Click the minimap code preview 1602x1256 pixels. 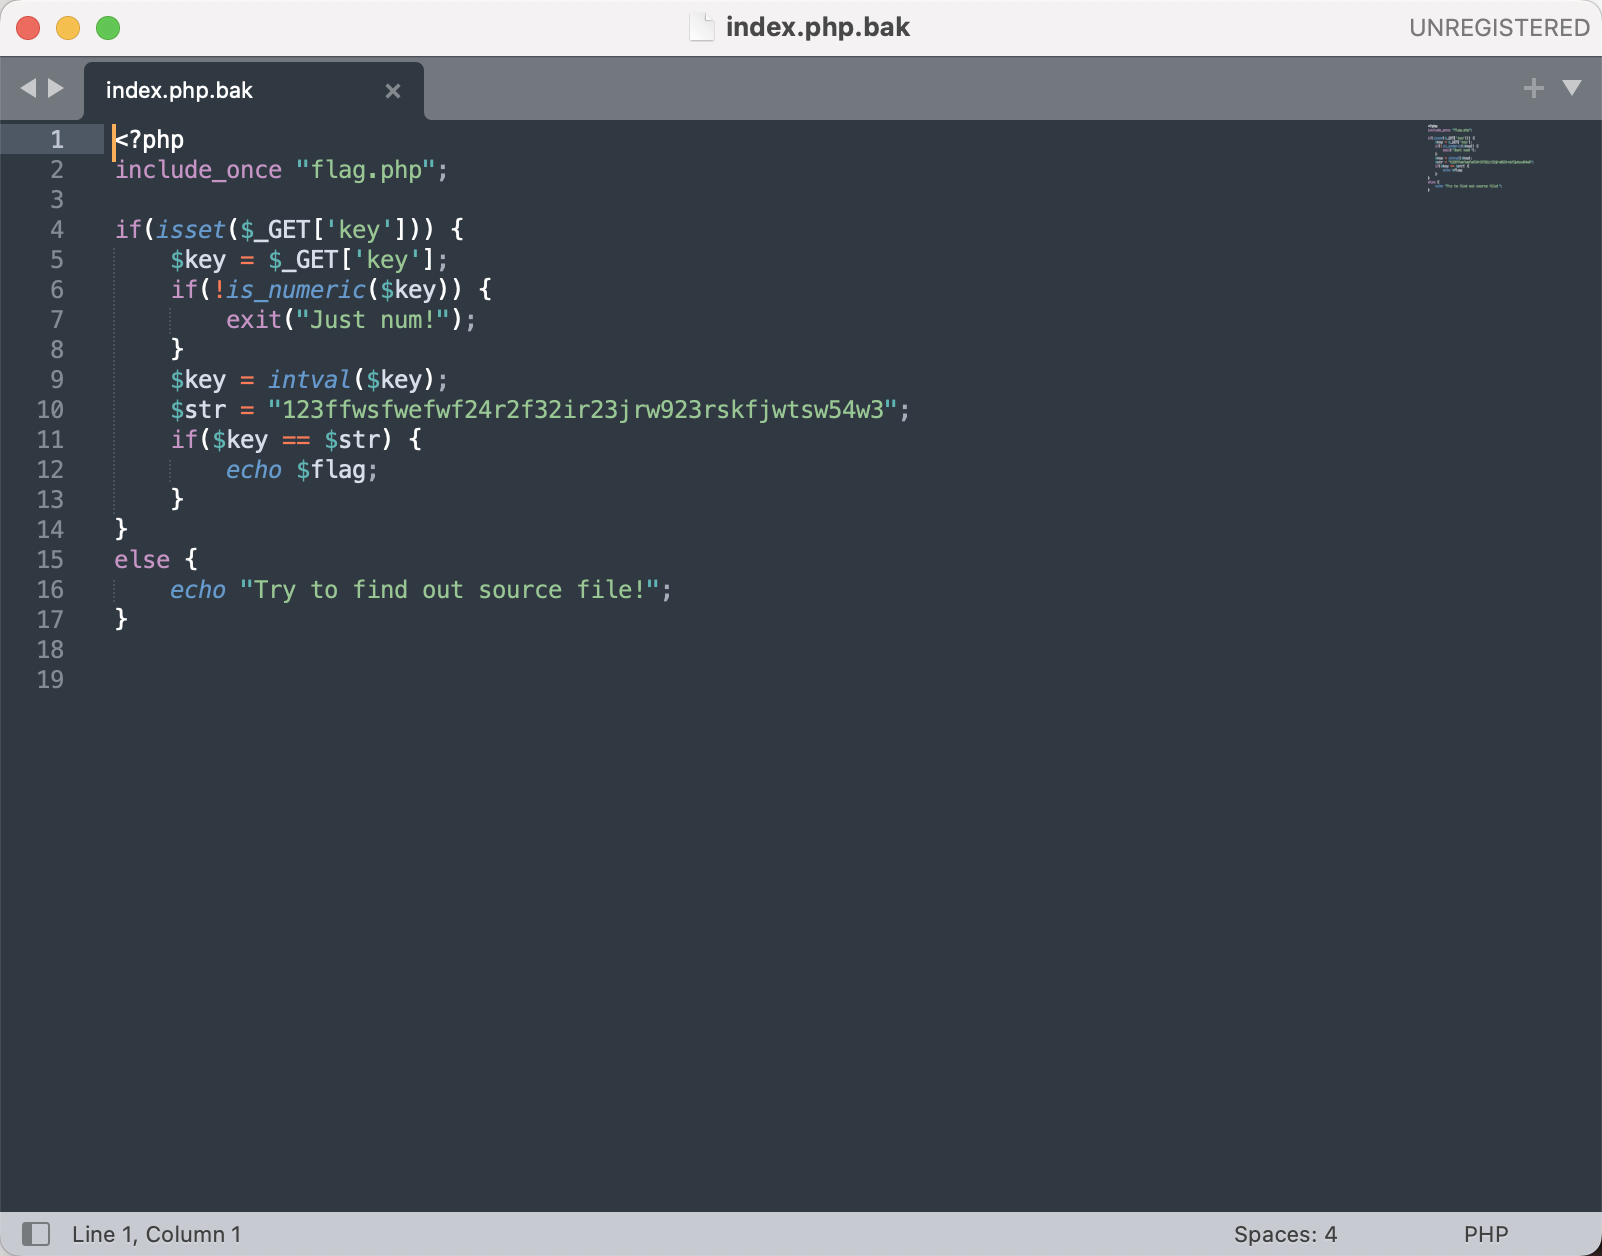[1480, 158]
